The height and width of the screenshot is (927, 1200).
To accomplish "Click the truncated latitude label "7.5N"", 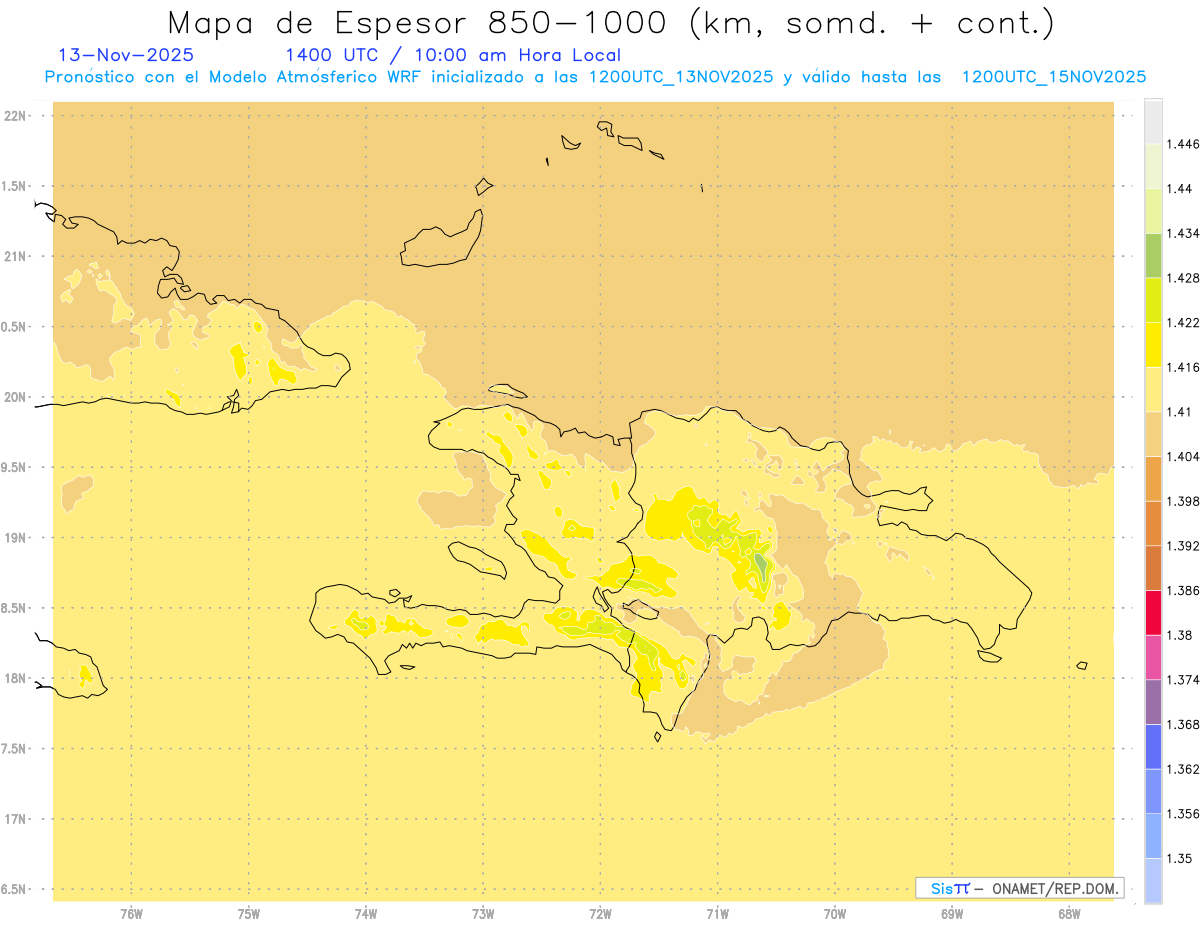I will click(14, 749).
